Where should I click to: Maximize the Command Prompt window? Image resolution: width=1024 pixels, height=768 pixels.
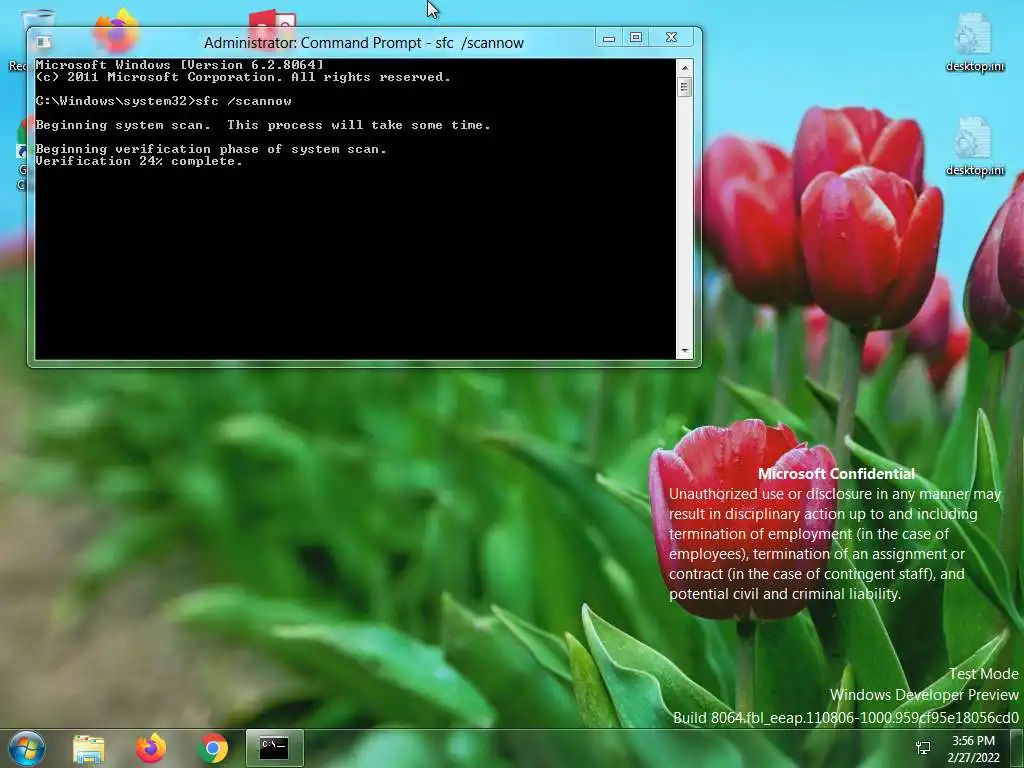point(636,38)
